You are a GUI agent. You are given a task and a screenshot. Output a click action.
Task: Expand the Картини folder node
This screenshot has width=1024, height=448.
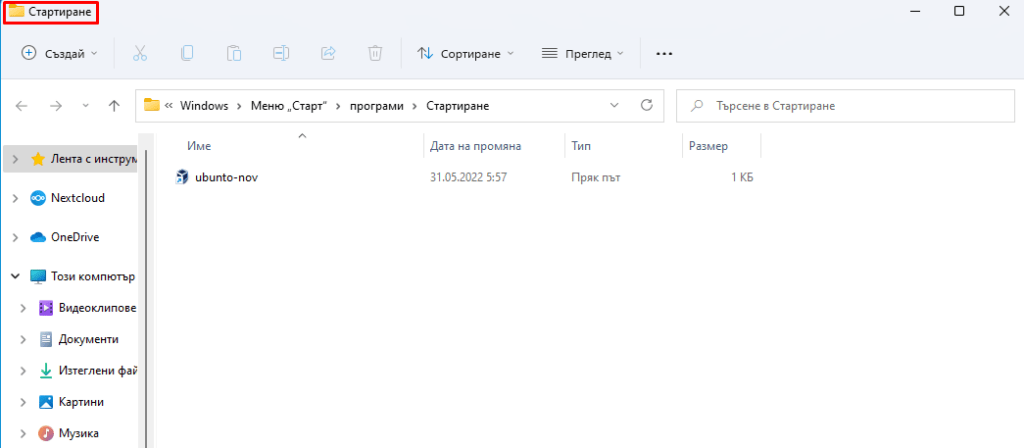pos(23,402)
